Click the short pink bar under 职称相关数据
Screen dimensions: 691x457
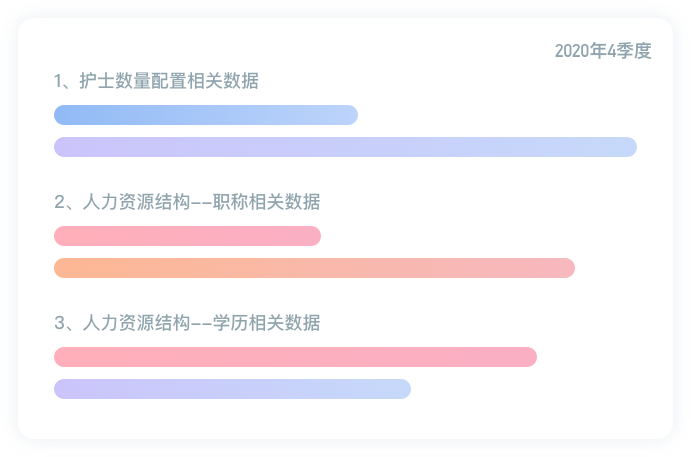(x=187, y=236)
